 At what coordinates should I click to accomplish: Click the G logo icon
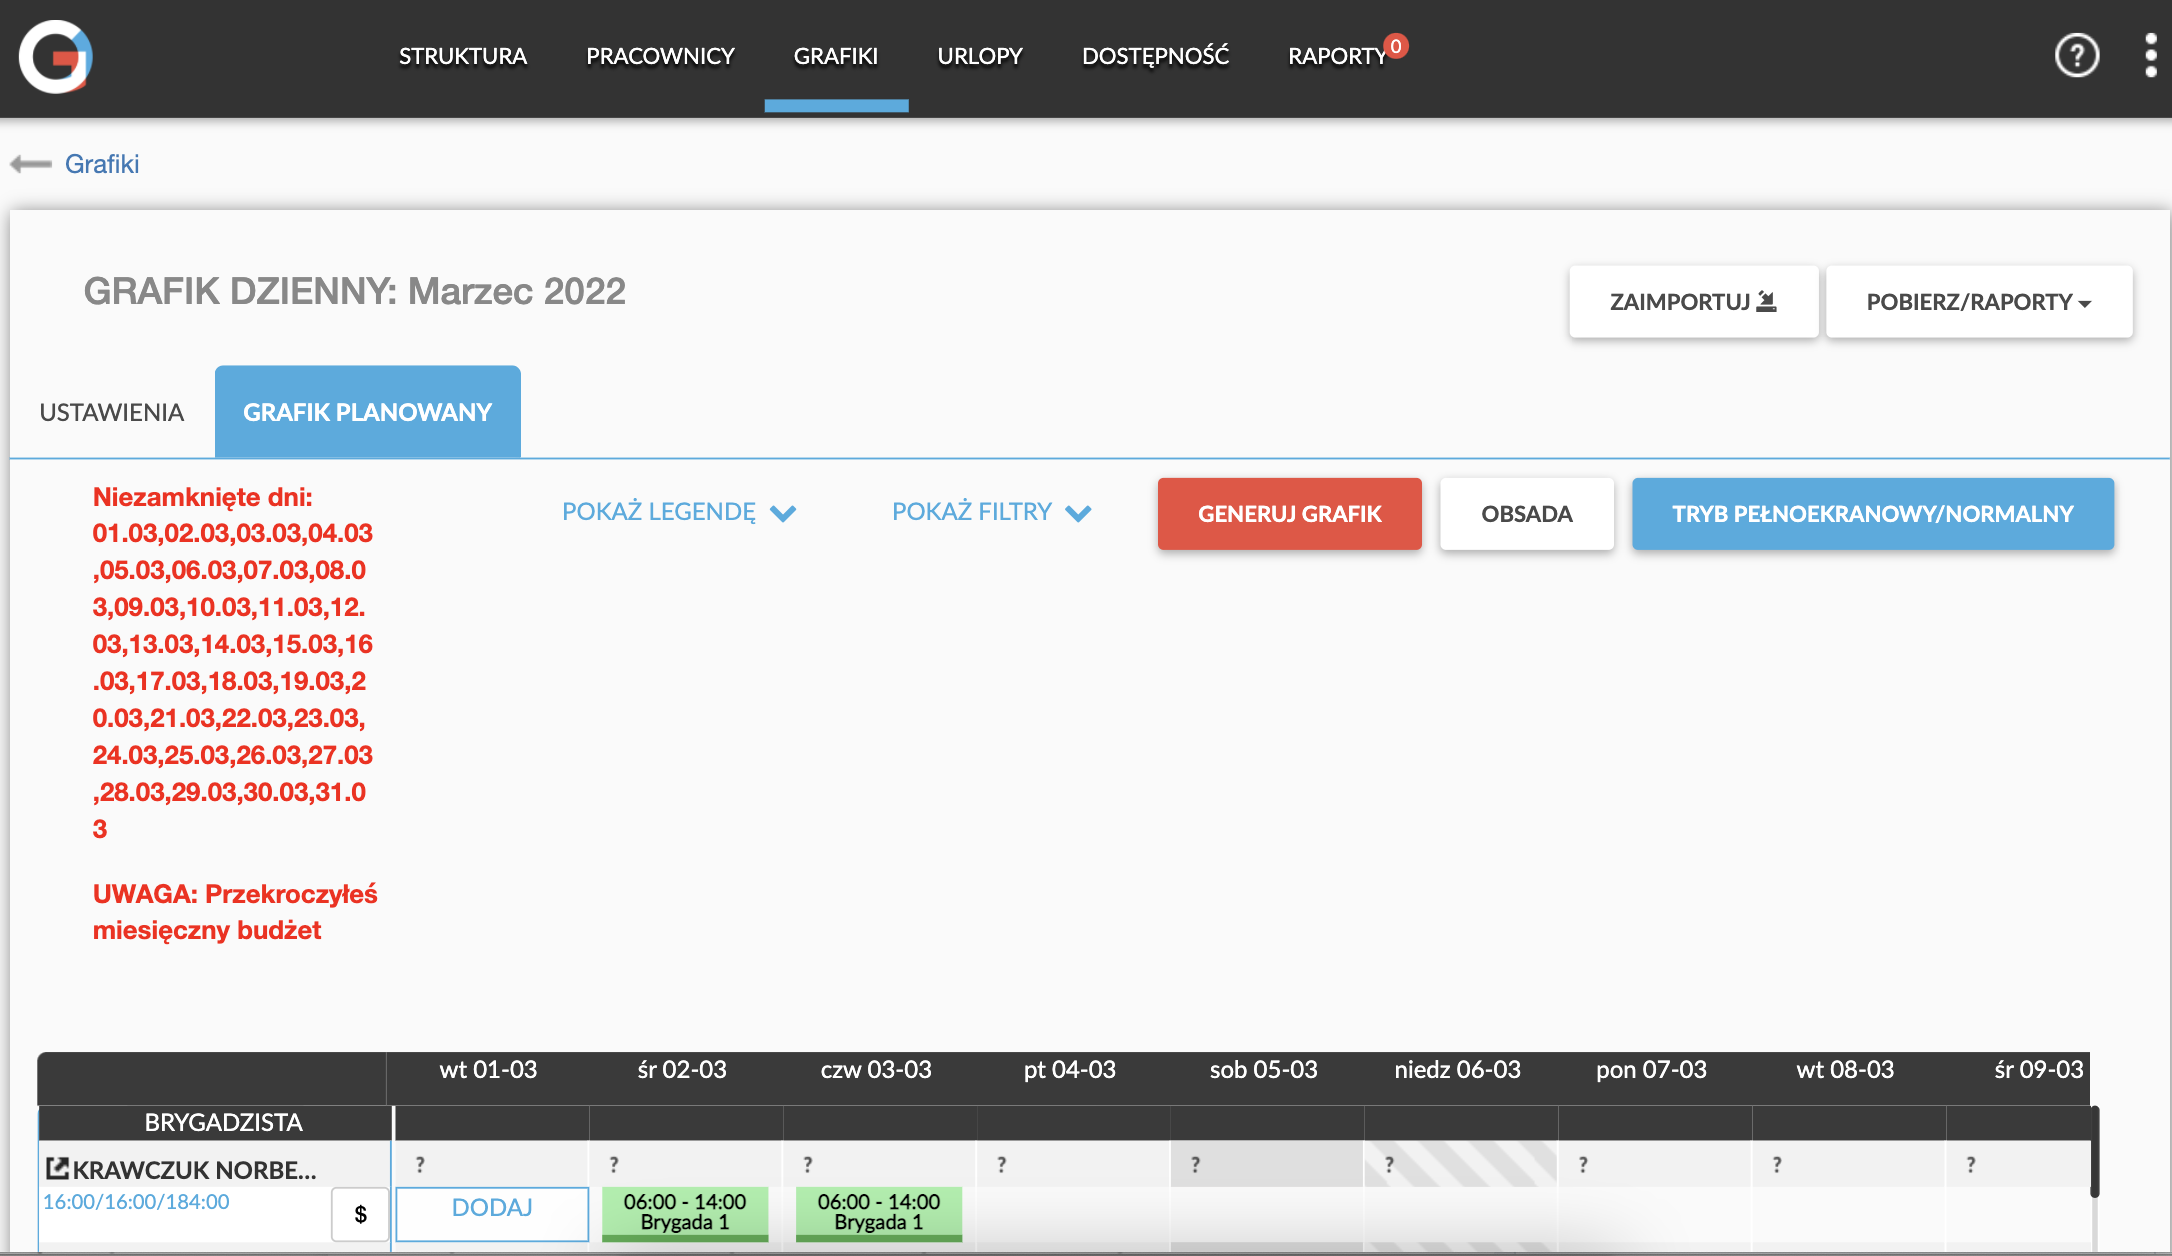click(x=56, y=56)
